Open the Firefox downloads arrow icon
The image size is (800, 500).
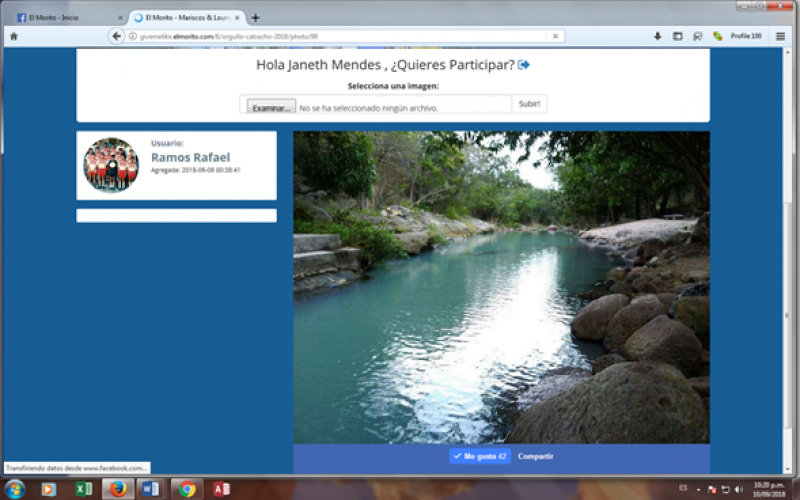[x=657, y=36]
